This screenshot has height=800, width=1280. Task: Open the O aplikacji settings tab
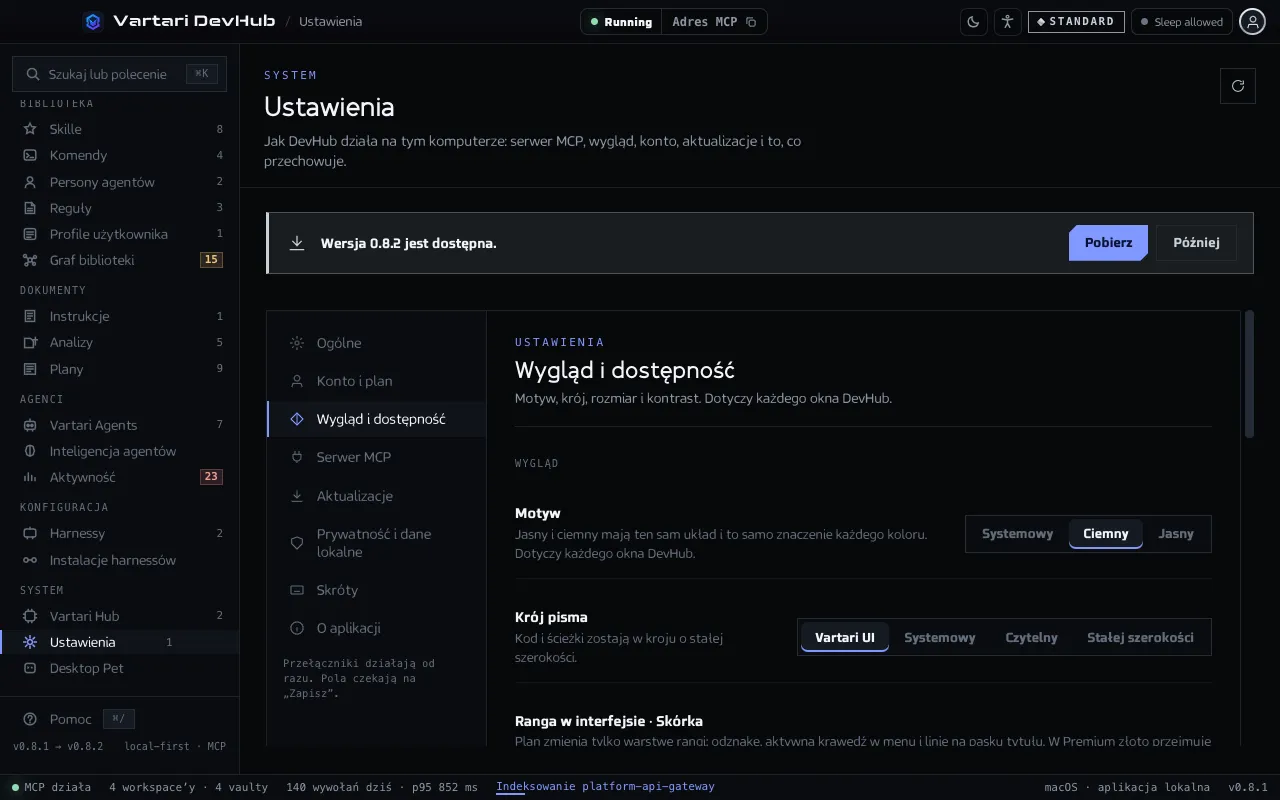tap(377, 628)
